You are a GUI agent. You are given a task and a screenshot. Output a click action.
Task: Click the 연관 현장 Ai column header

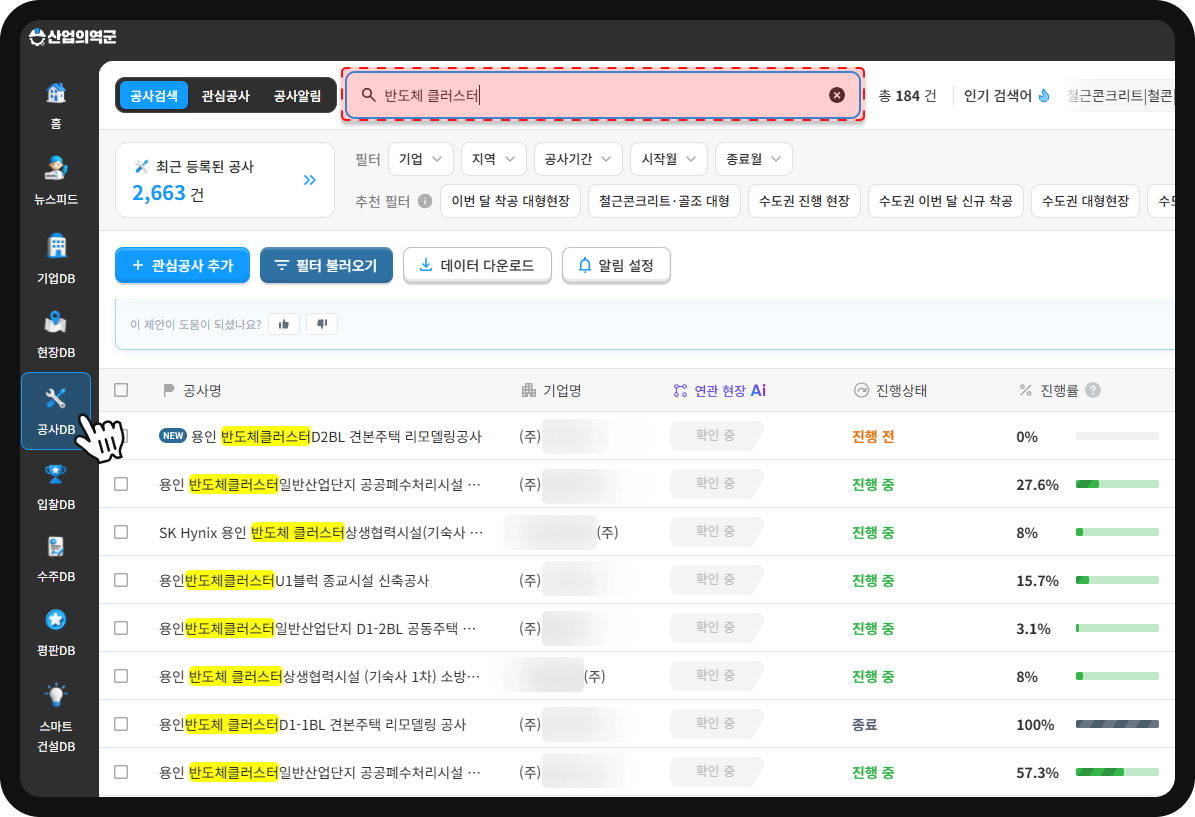tap(719, 390)
